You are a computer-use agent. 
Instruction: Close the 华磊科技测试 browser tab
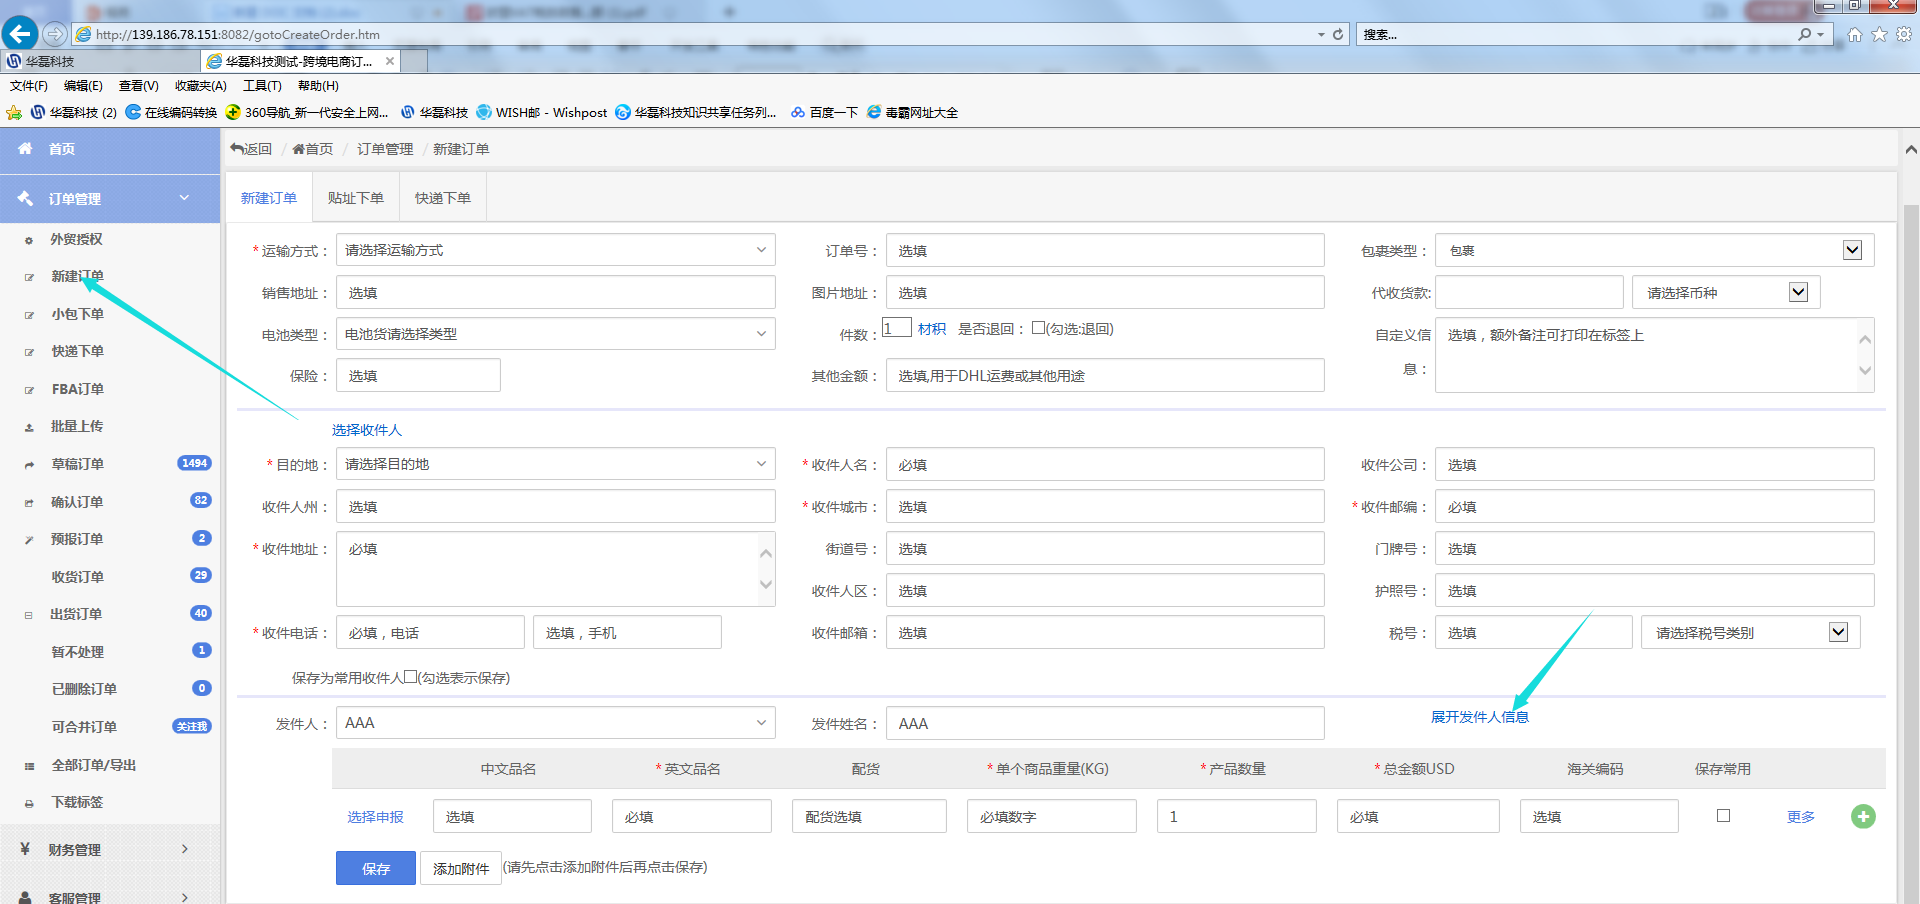390,61
